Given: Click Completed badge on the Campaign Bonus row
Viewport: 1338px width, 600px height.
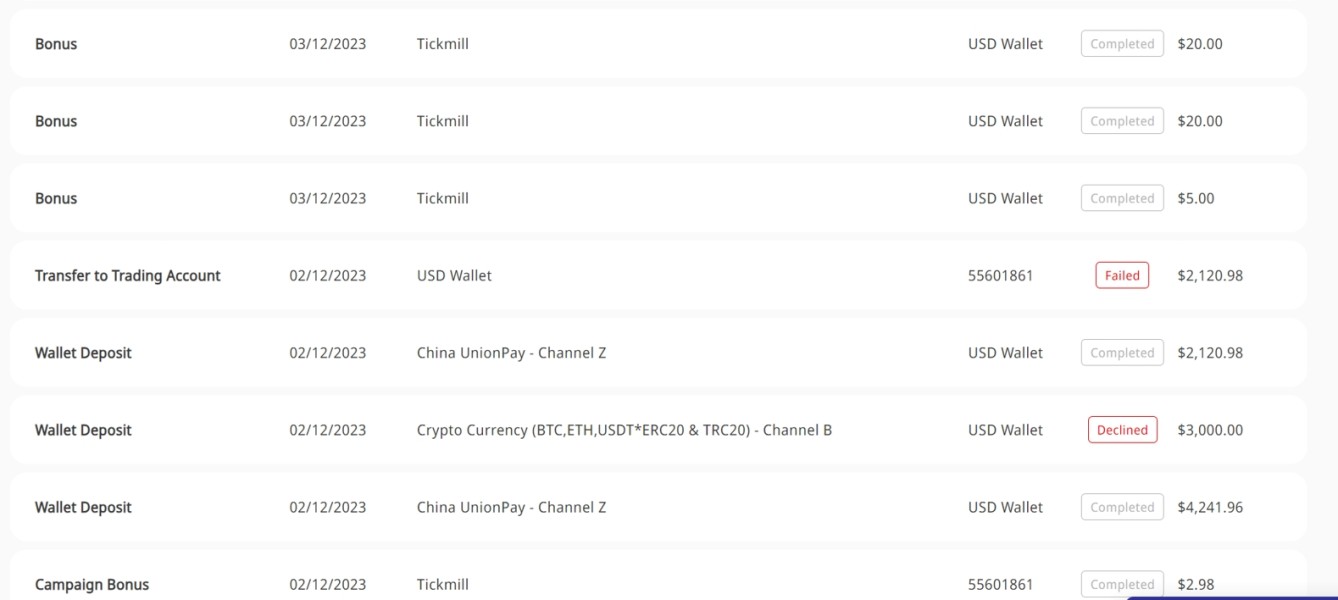Looking at the screenshot, I should pos(1122,584).
